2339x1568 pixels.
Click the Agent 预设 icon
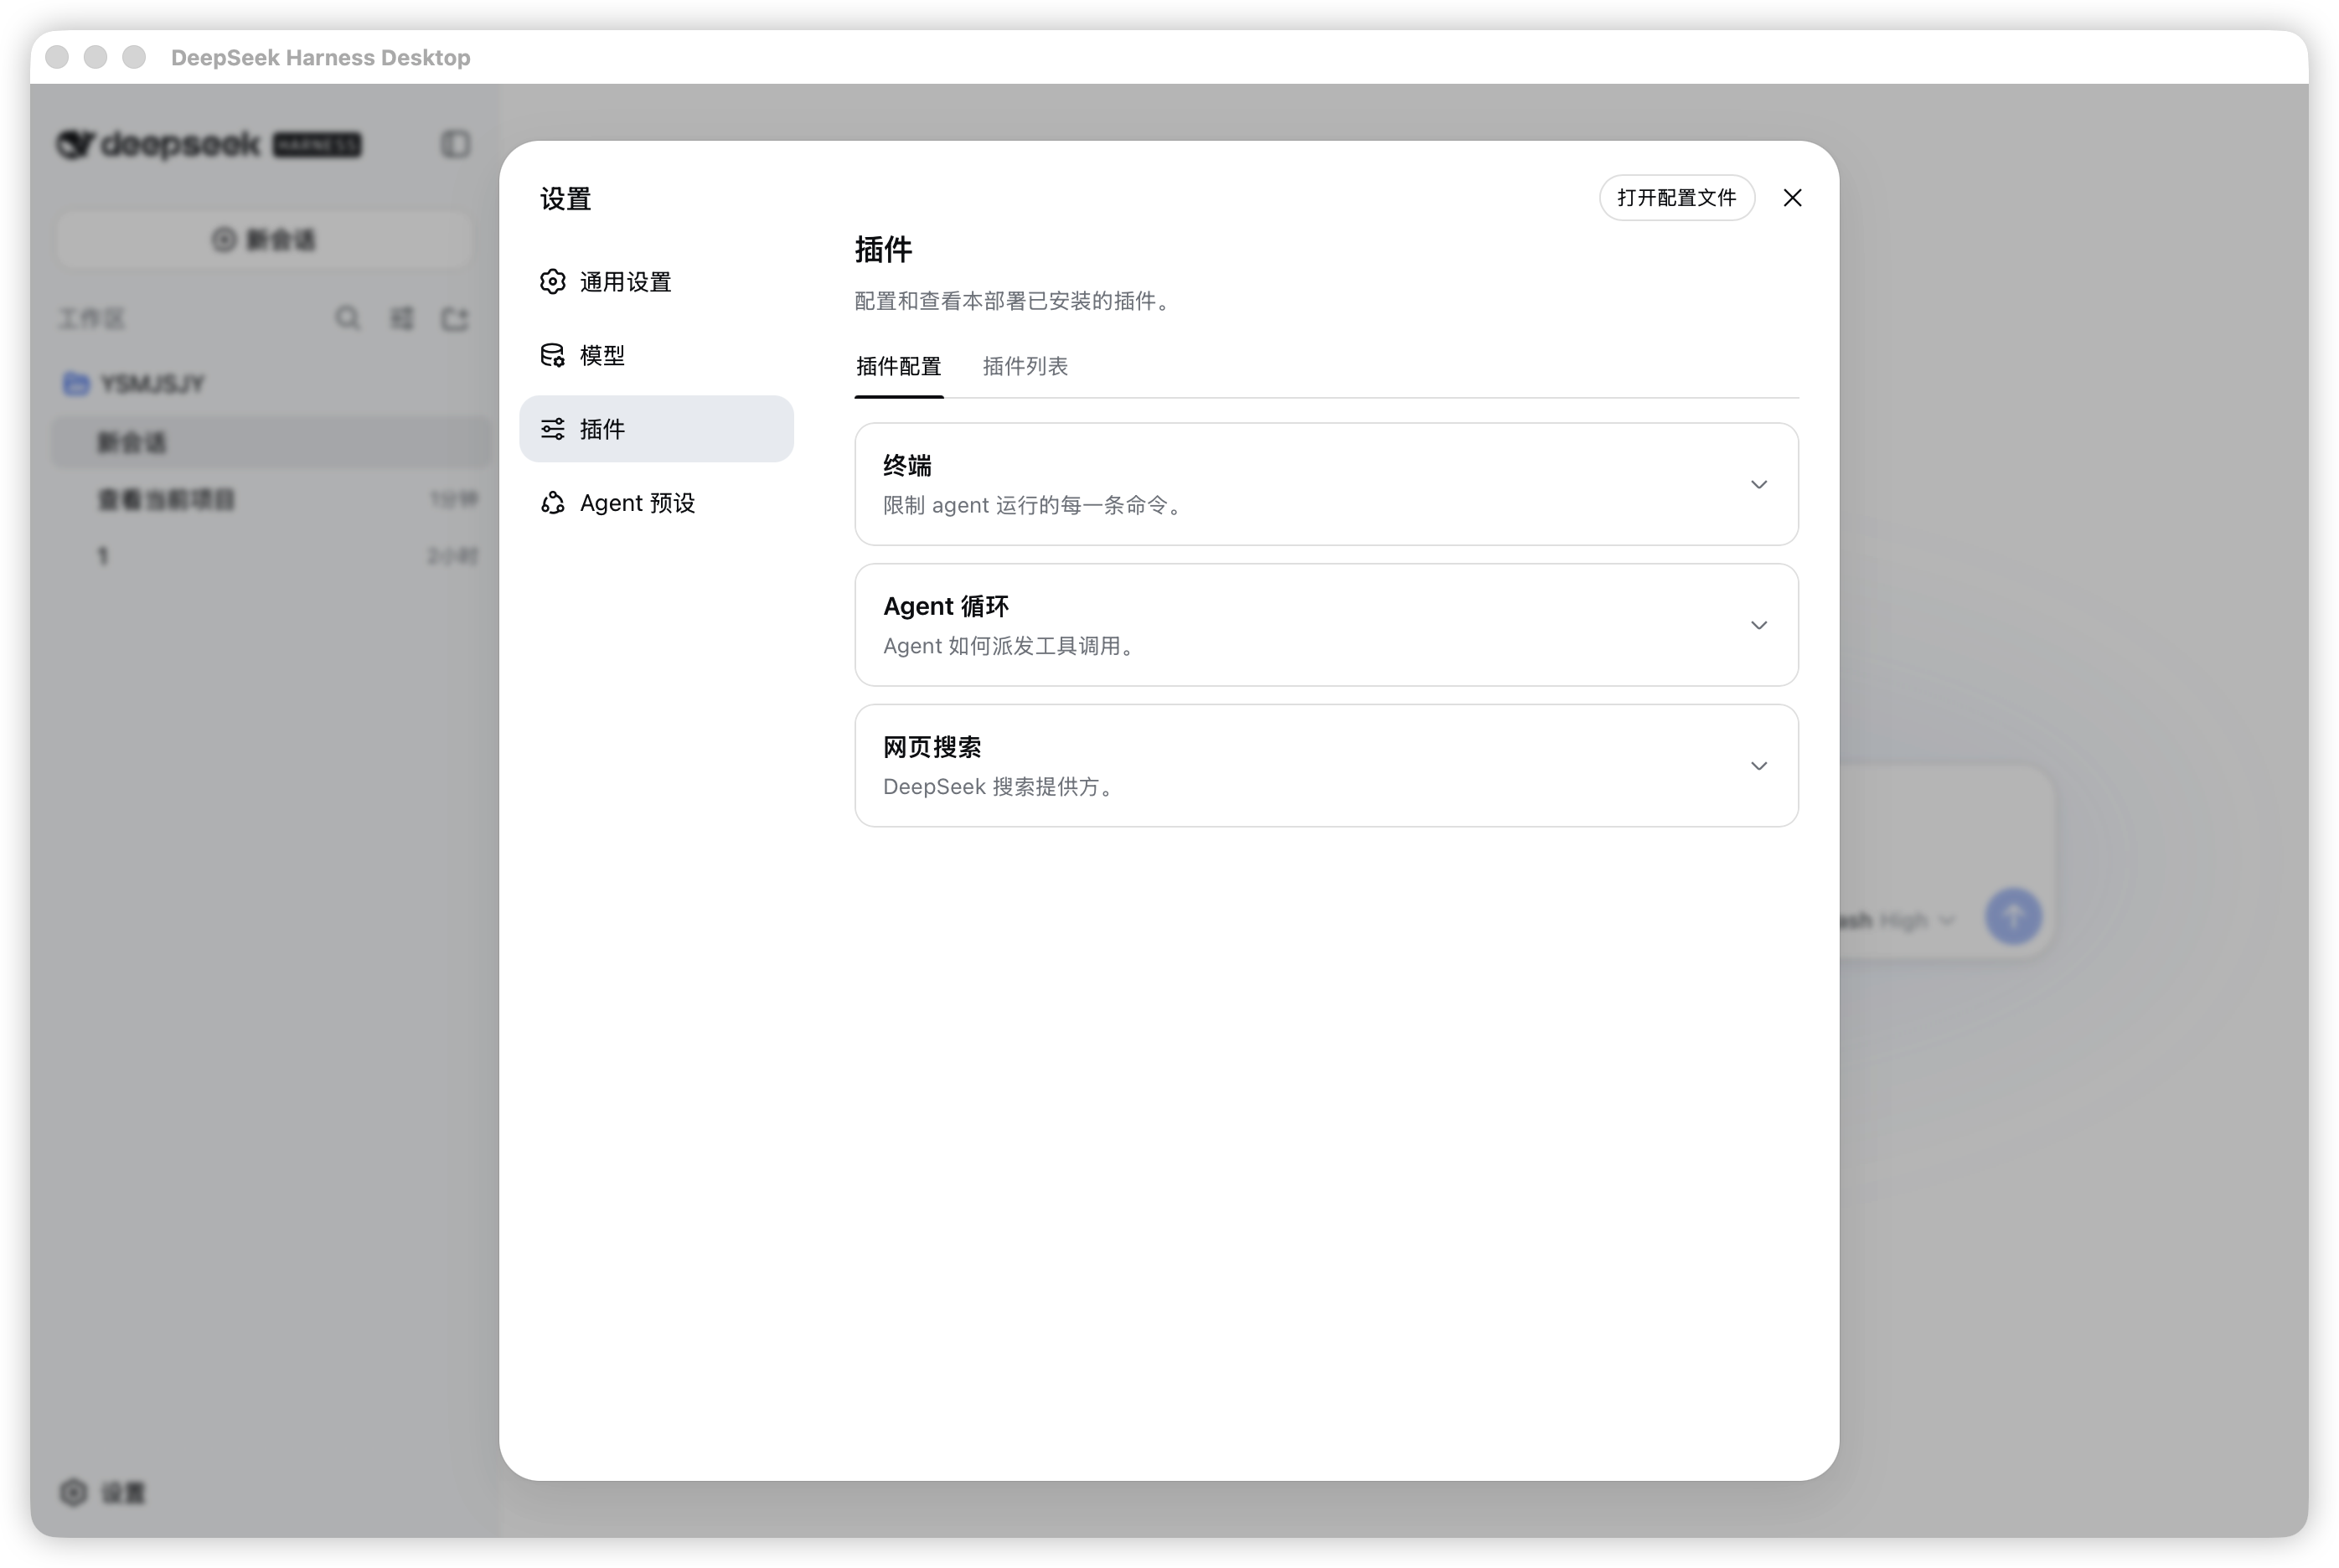pos(553,502)
